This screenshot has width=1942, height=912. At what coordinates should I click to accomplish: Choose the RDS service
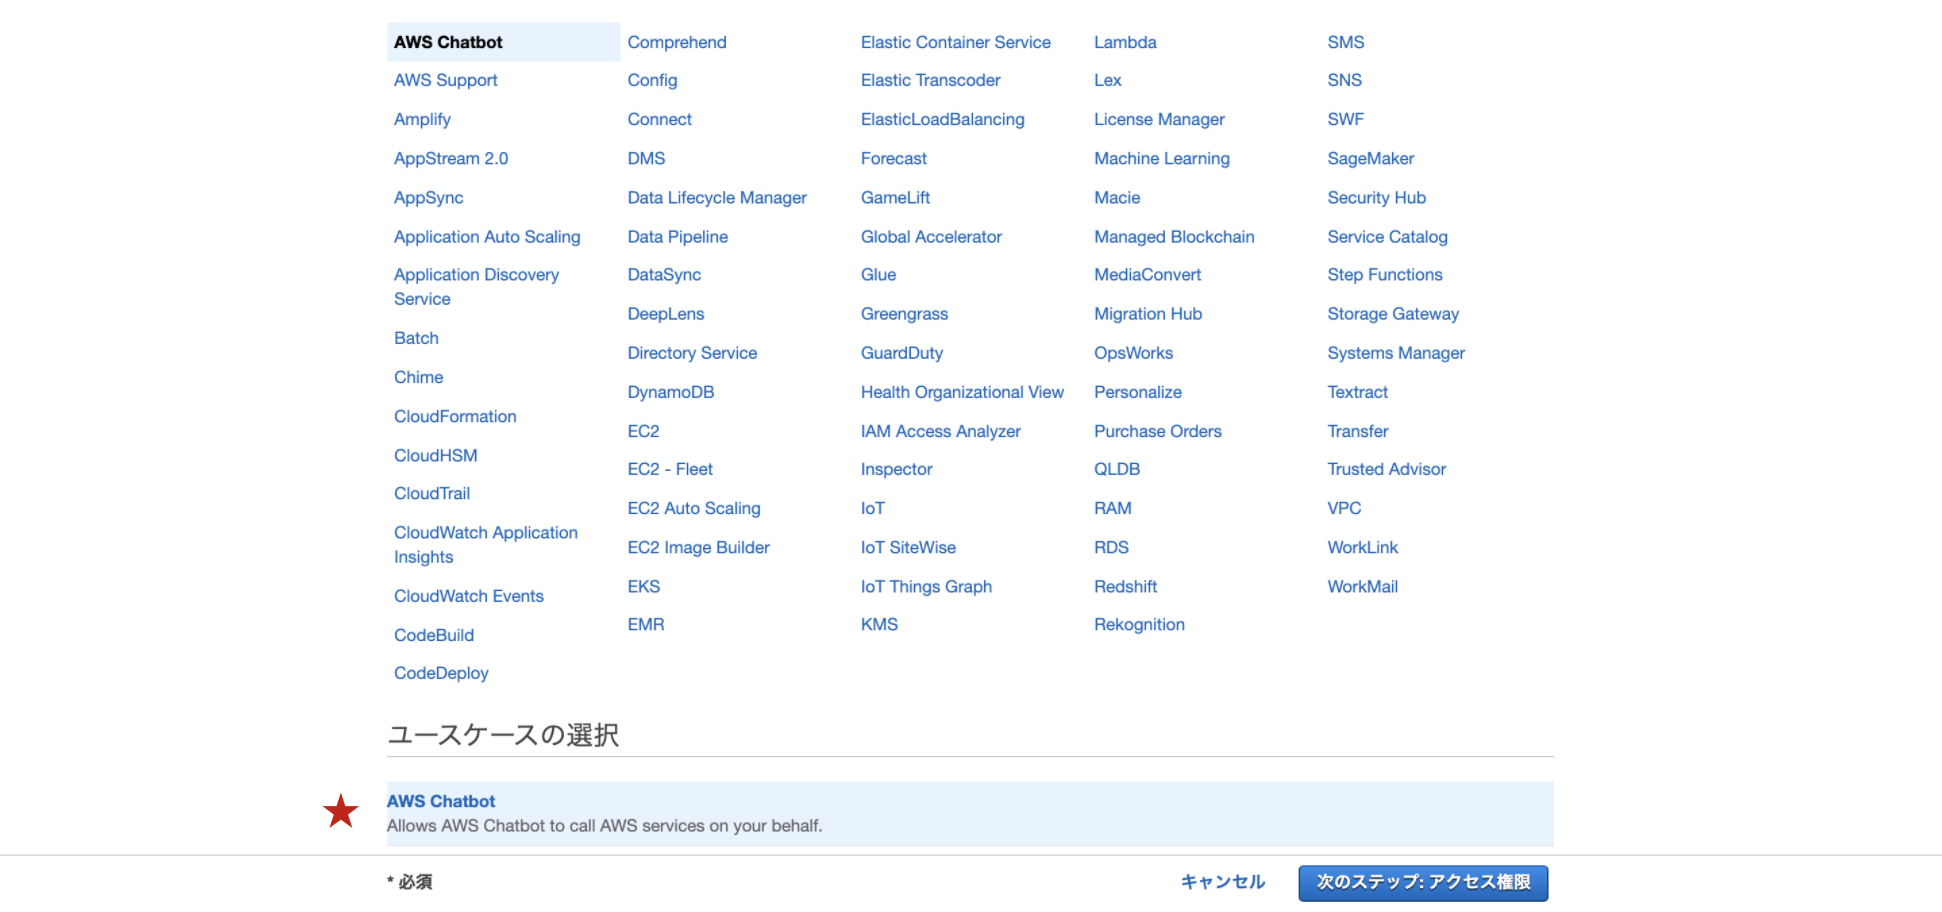[1111, 547]
